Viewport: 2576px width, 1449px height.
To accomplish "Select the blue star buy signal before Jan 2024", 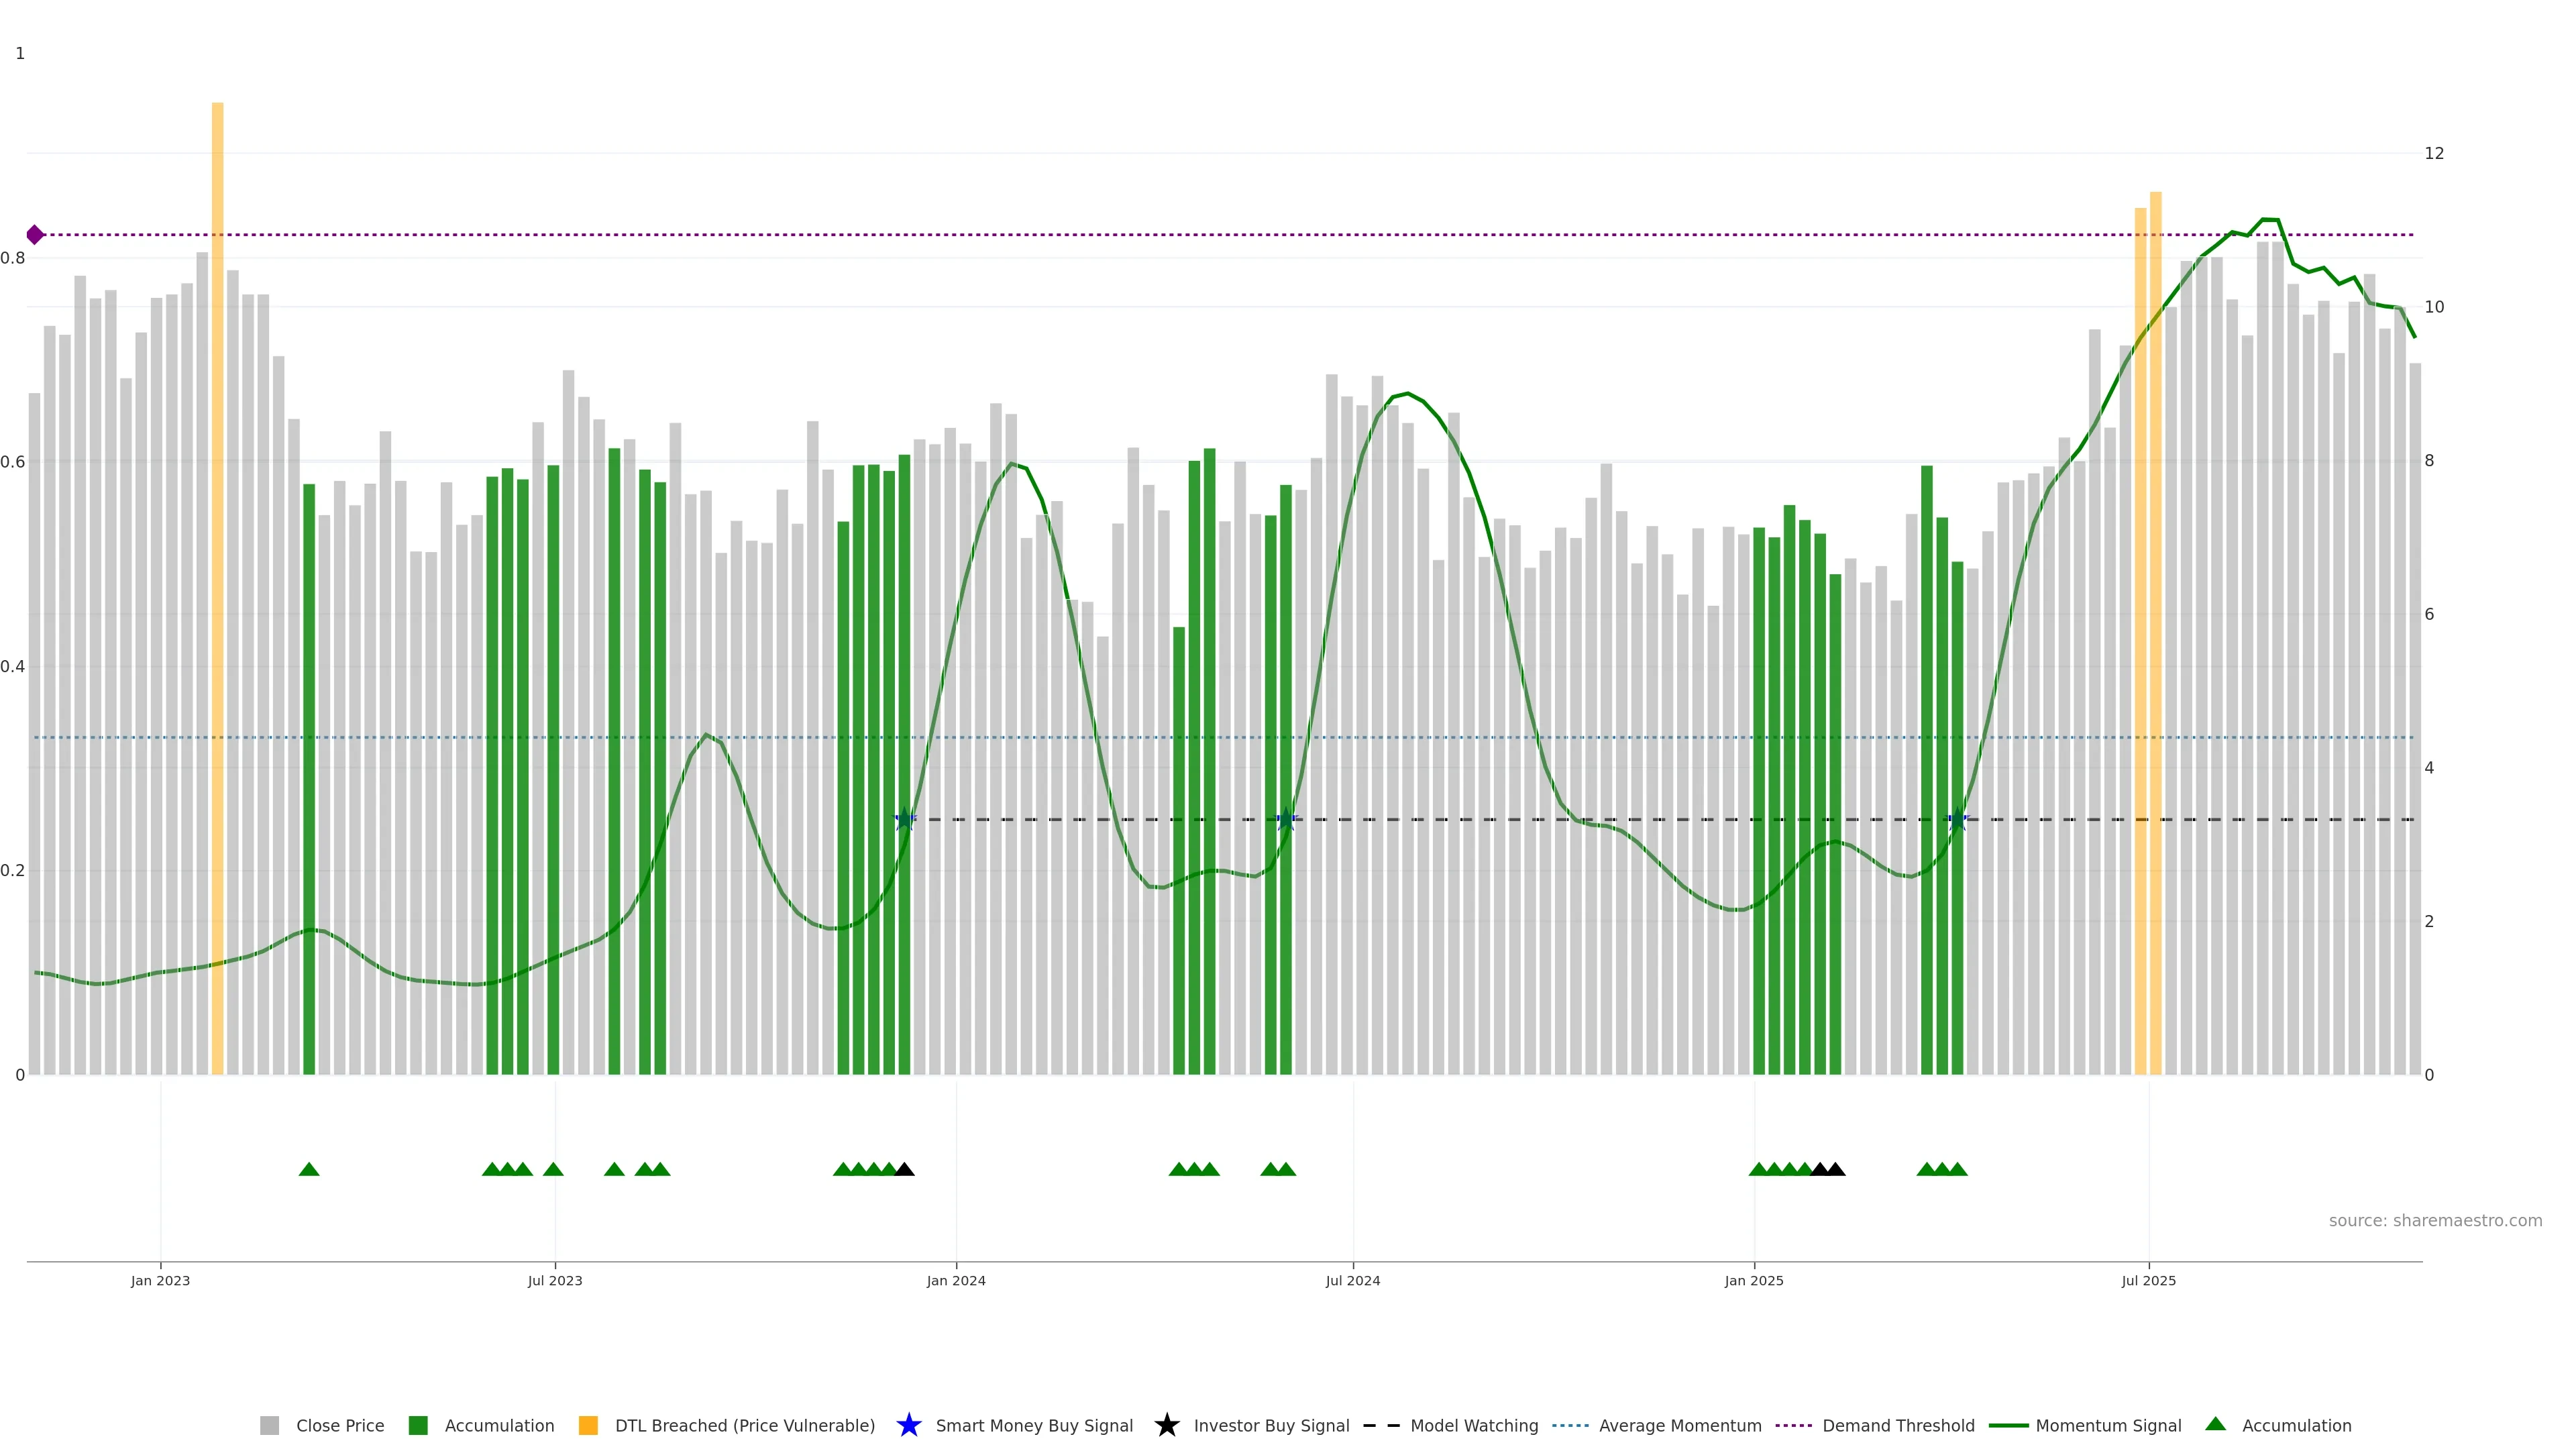I will coord(905,820).
